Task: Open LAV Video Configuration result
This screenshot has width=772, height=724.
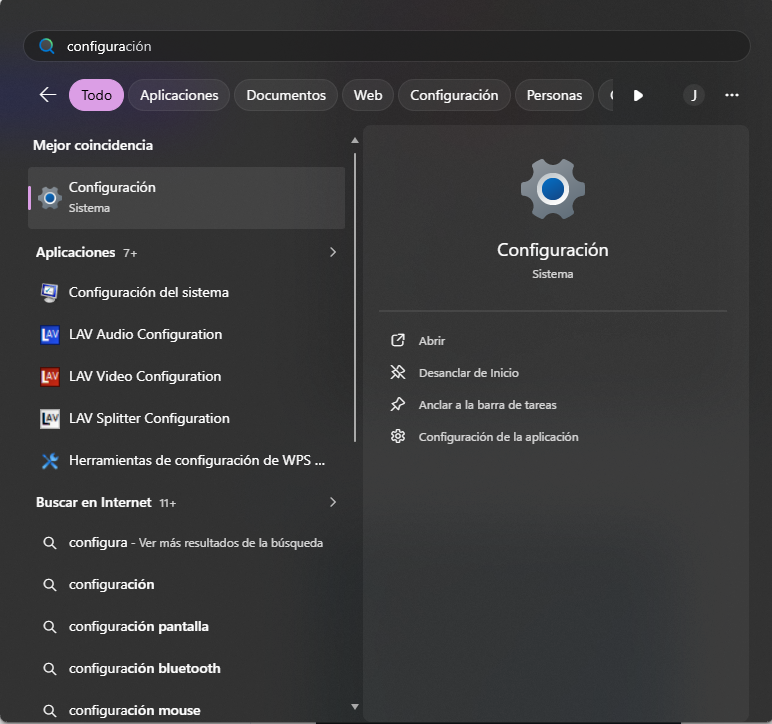Action: (187, 377)
